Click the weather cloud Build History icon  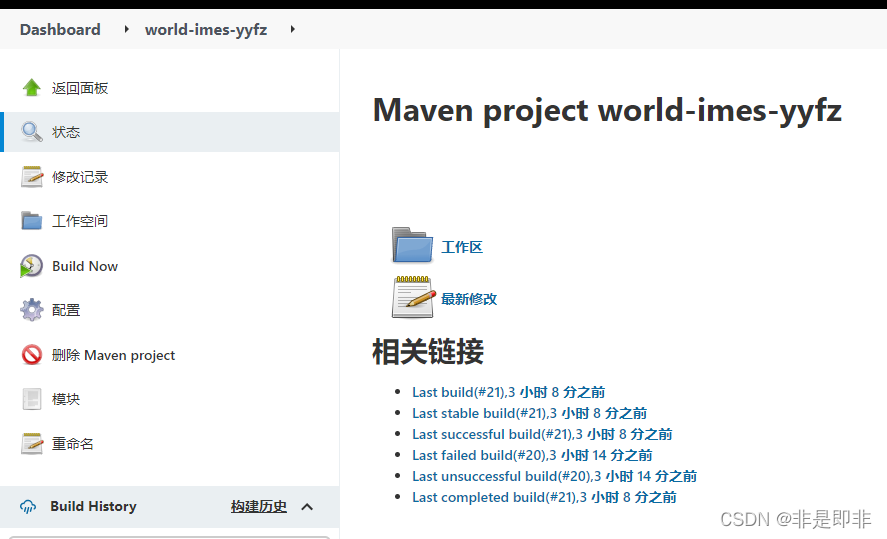tap(28, 506)
